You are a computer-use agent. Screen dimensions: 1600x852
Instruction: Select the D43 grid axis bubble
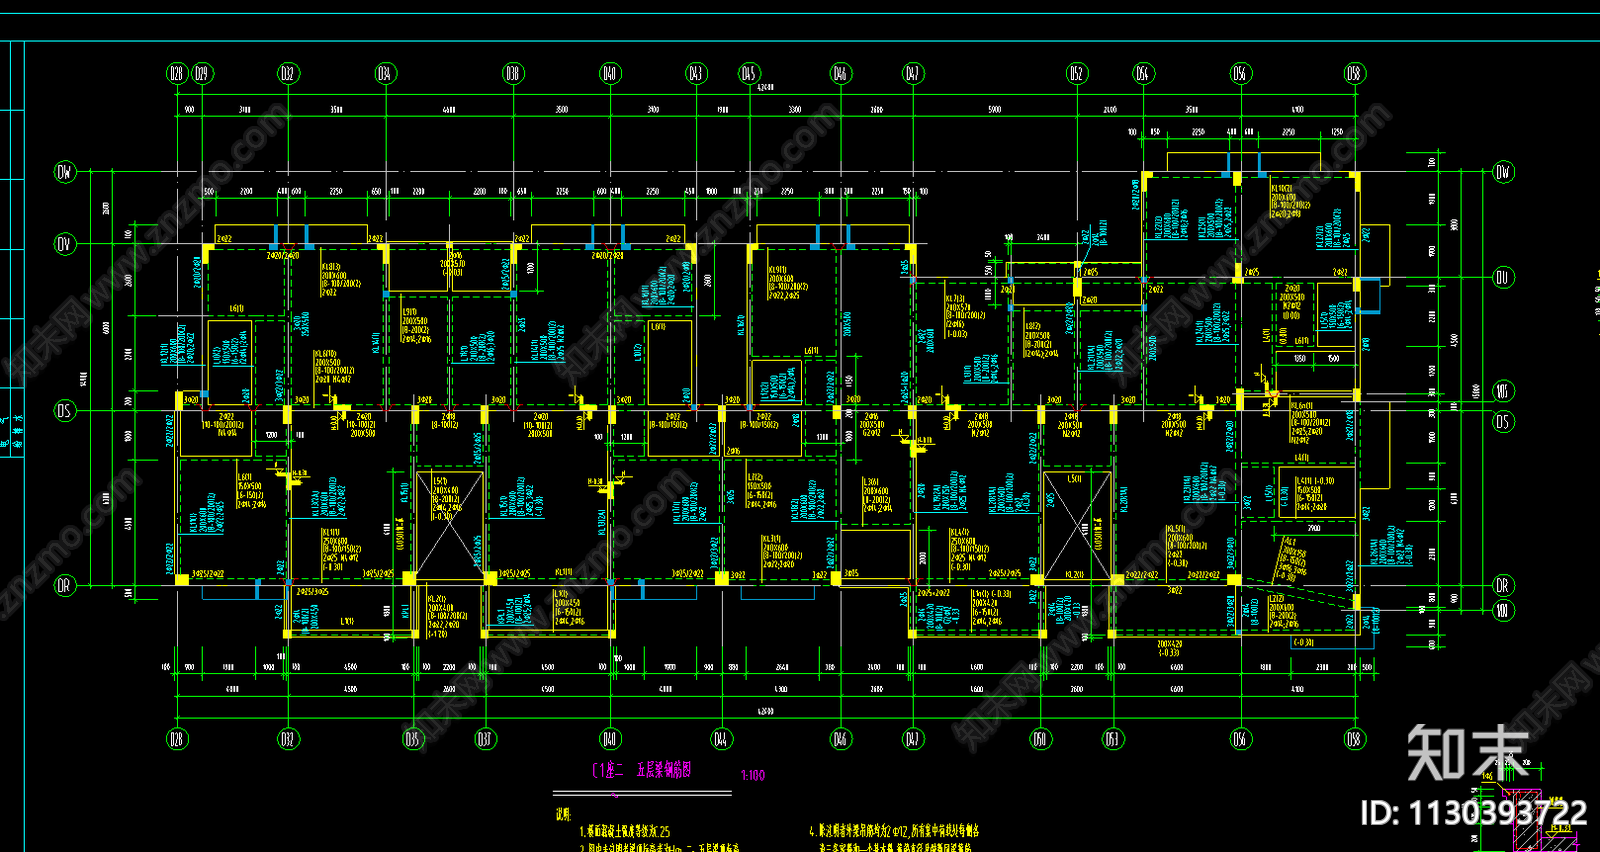pyautogui.click(x=695, y=73)
